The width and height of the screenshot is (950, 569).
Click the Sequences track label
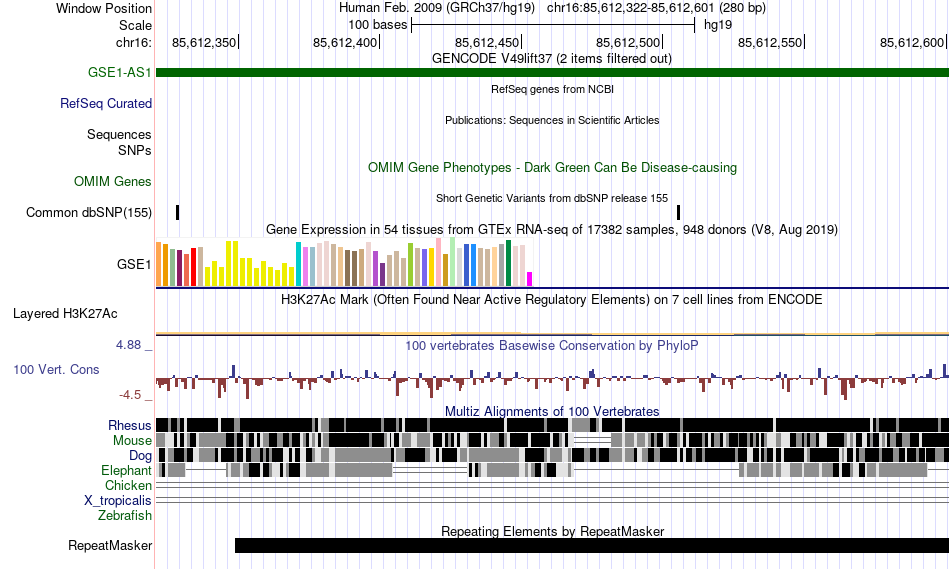[119, 135]
